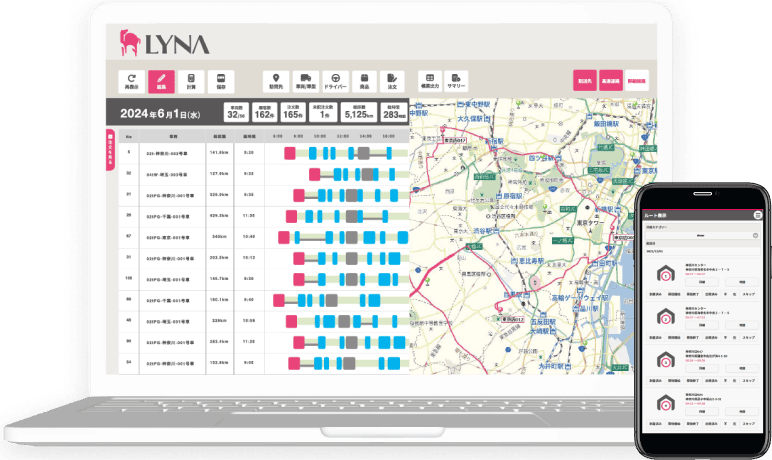The height and width of the screenshot is (460, 772).
Task: Click the white button with pink text in toolbar
Action: pos(637,81)
